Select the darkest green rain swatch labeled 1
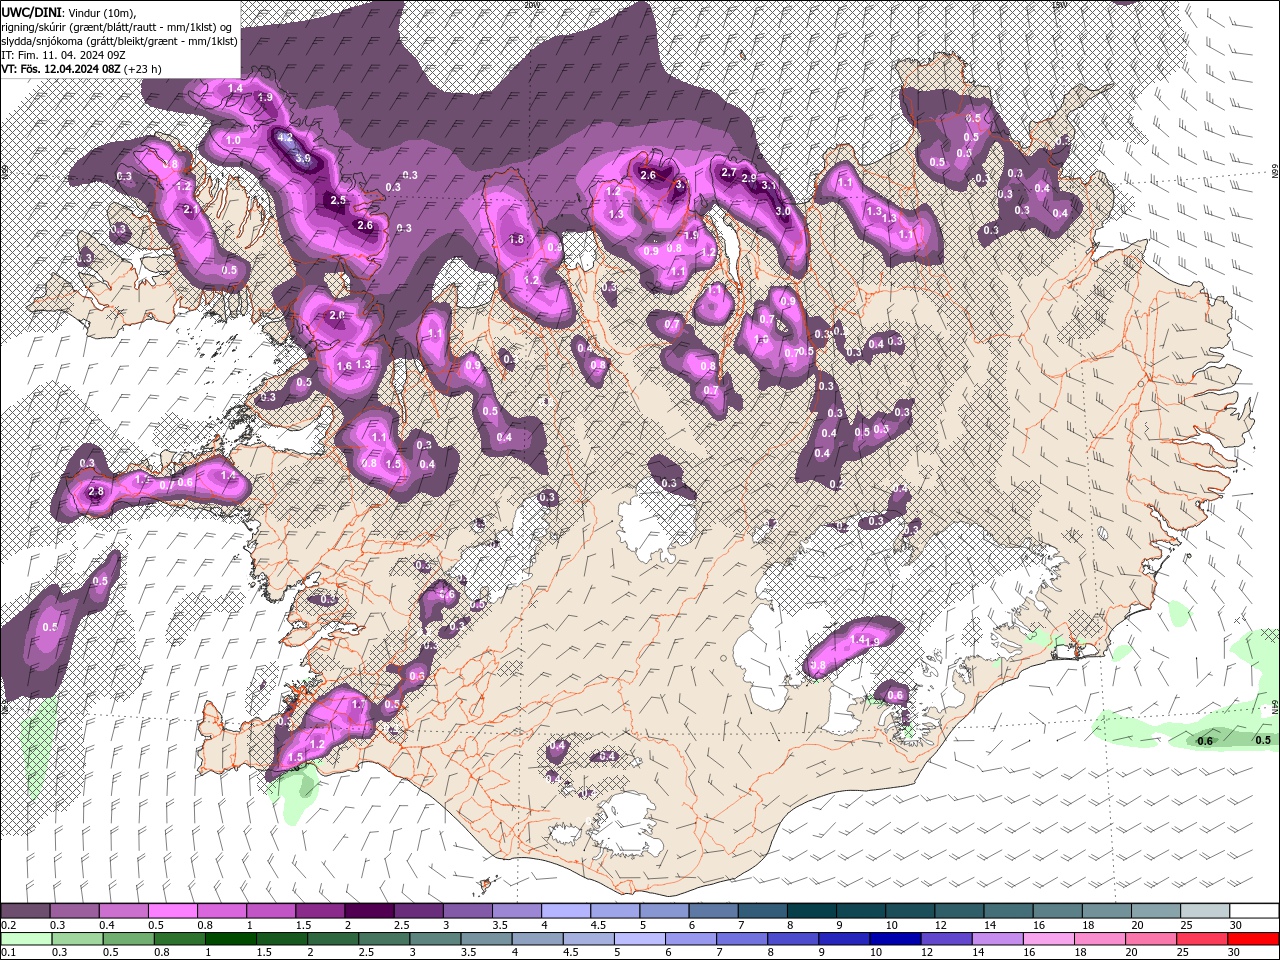This screenshot has width=1280, height=960. (231, 939)
